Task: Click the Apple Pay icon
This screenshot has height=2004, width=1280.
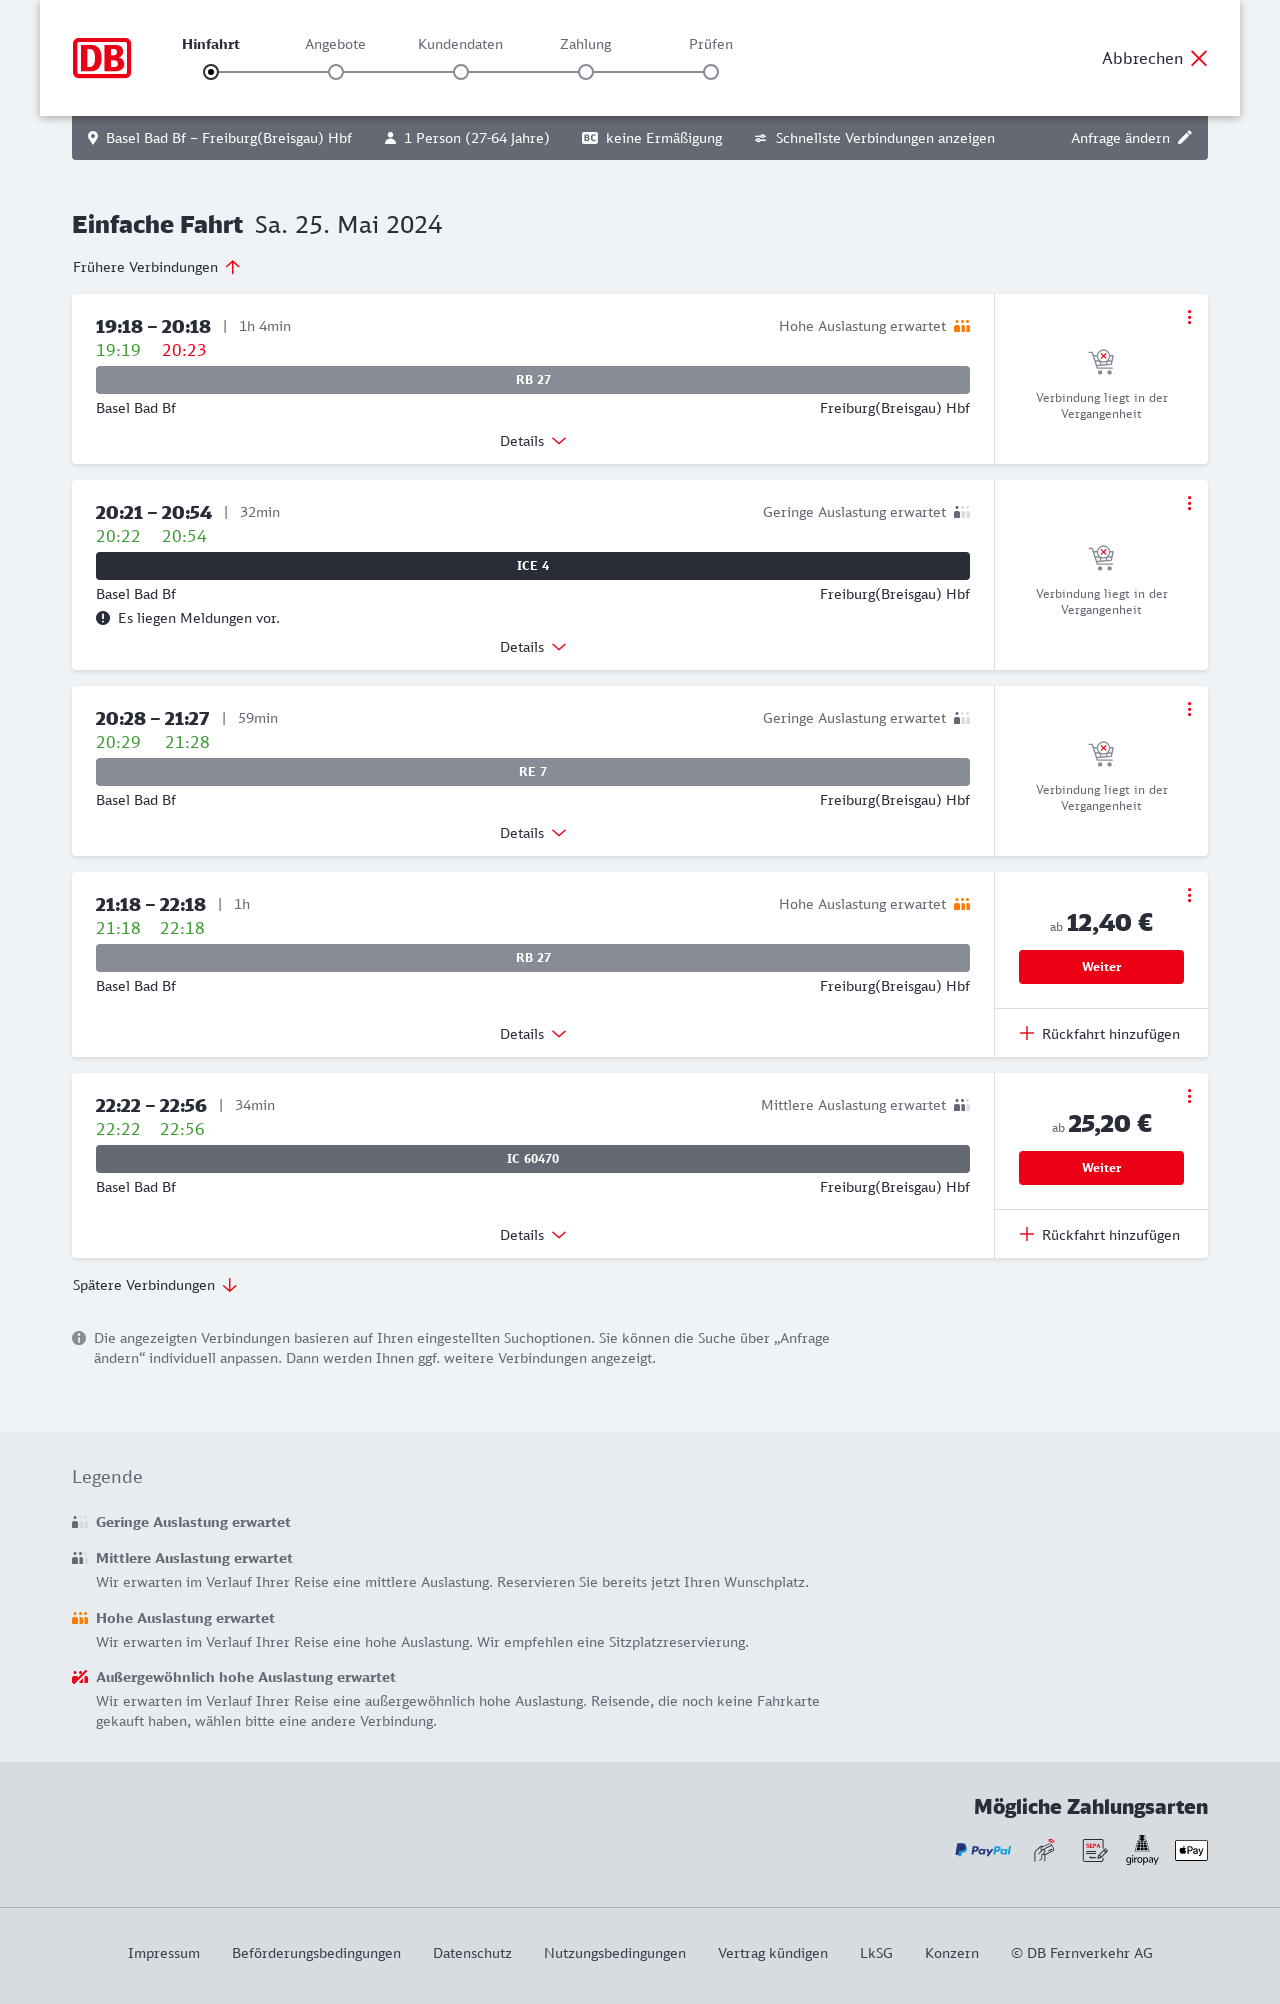Action: 1191,1850
